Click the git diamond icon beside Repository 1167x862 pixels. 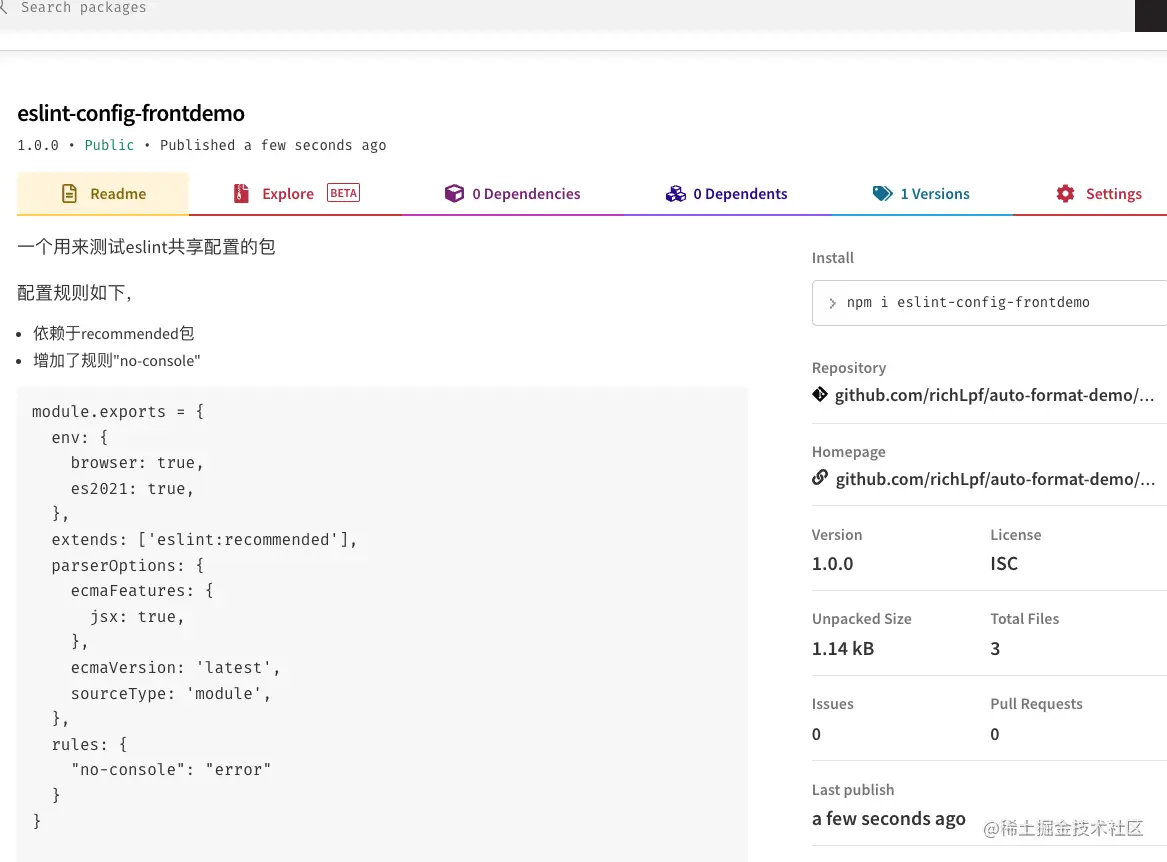point(819,395)
